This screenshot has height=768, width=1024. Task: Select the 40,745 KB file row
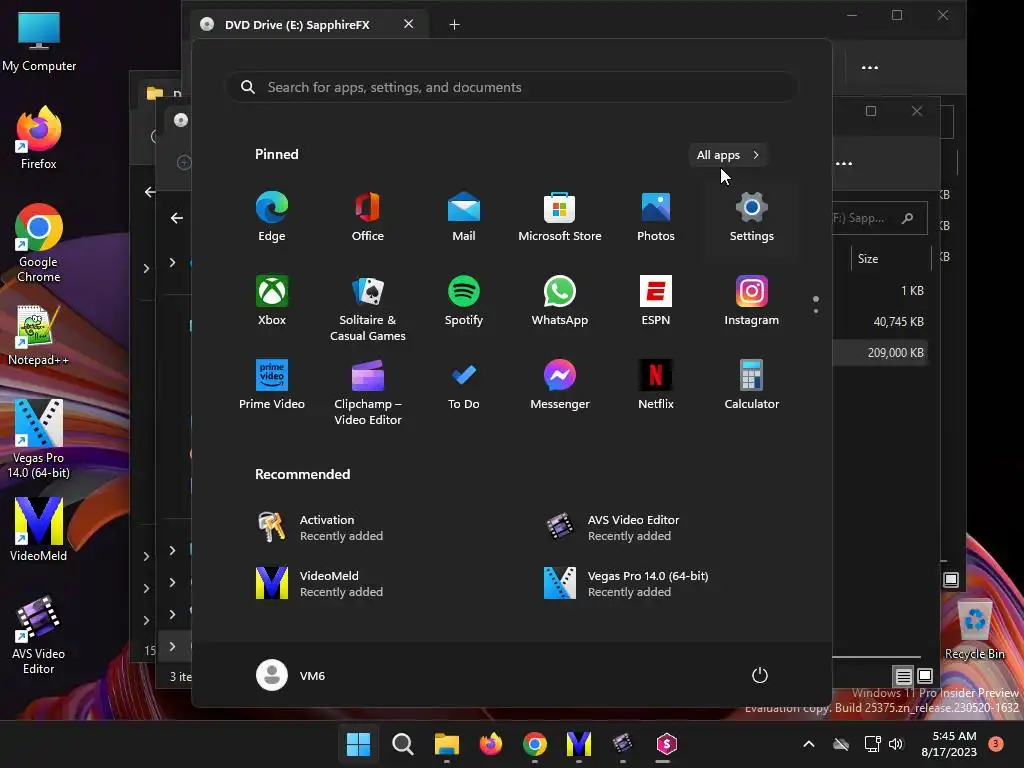pos(881,321)
